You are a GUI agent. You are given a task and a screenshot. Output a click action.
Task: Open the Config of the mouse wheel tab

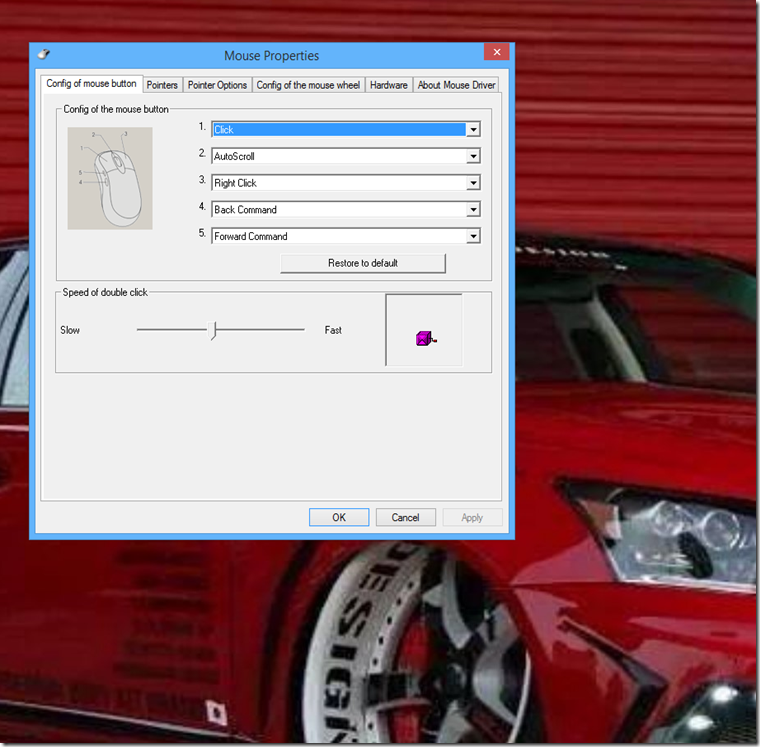coord(308,85)
